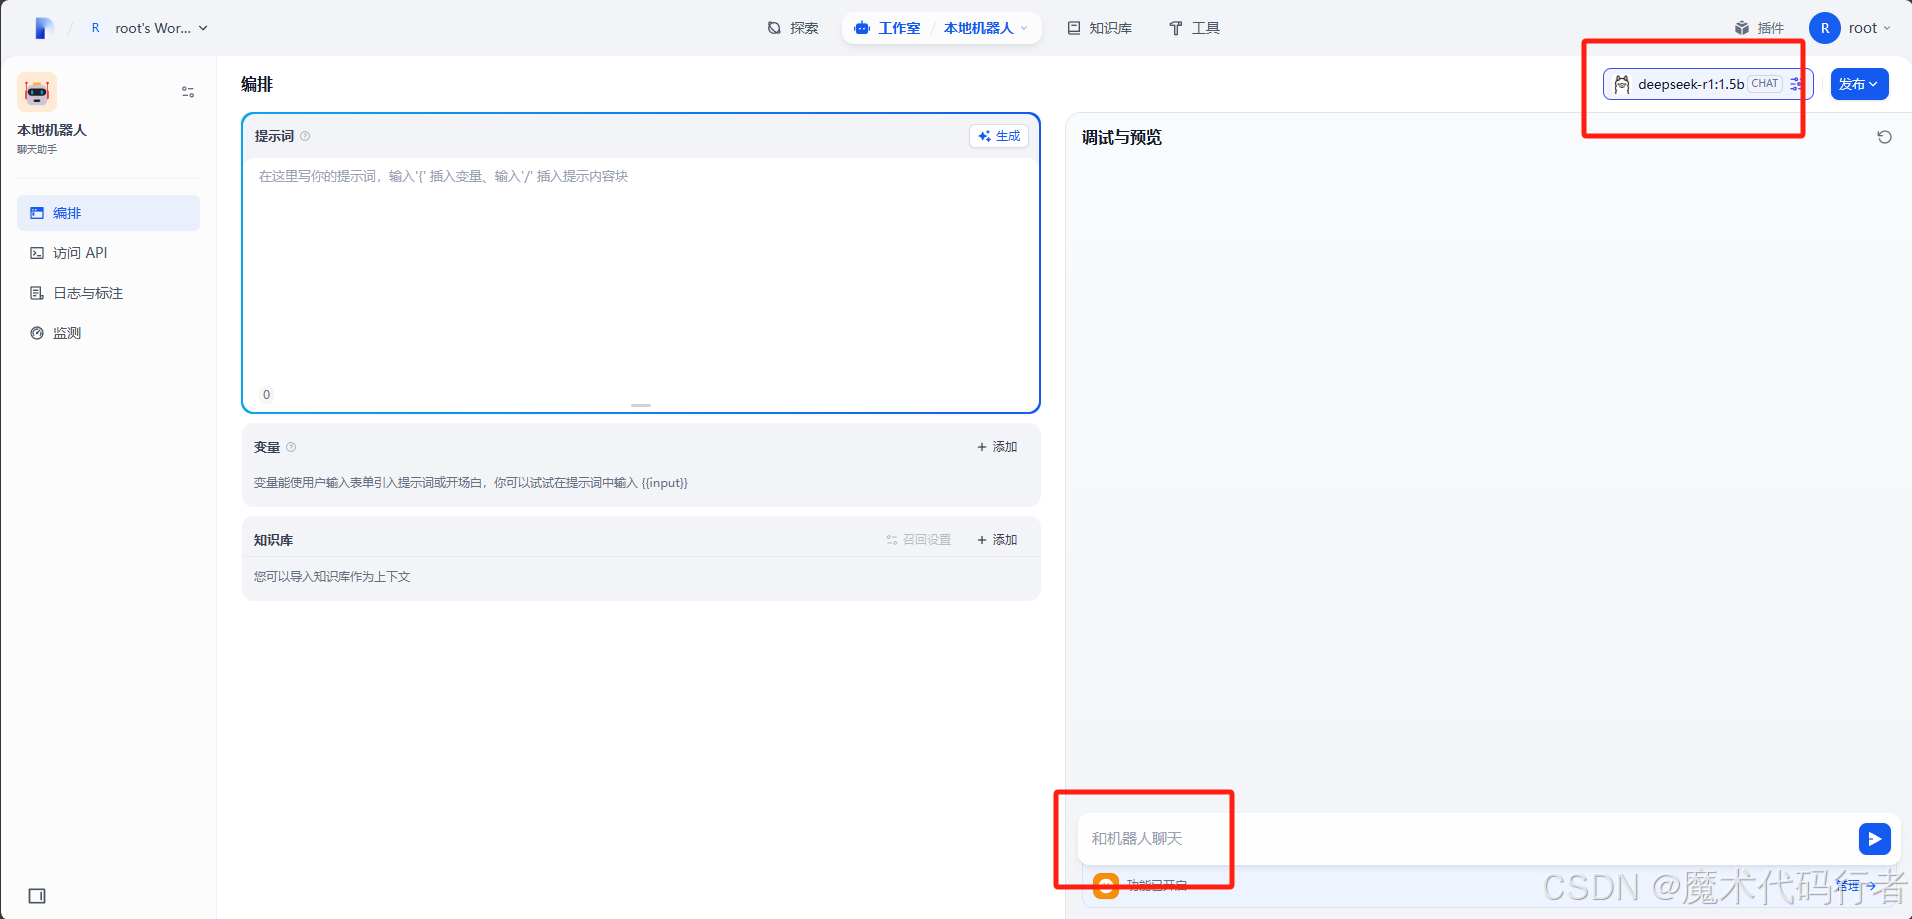The image size is (1912, 919).
Task: Click the workspace R avatar badge
Action: (95, 28)
